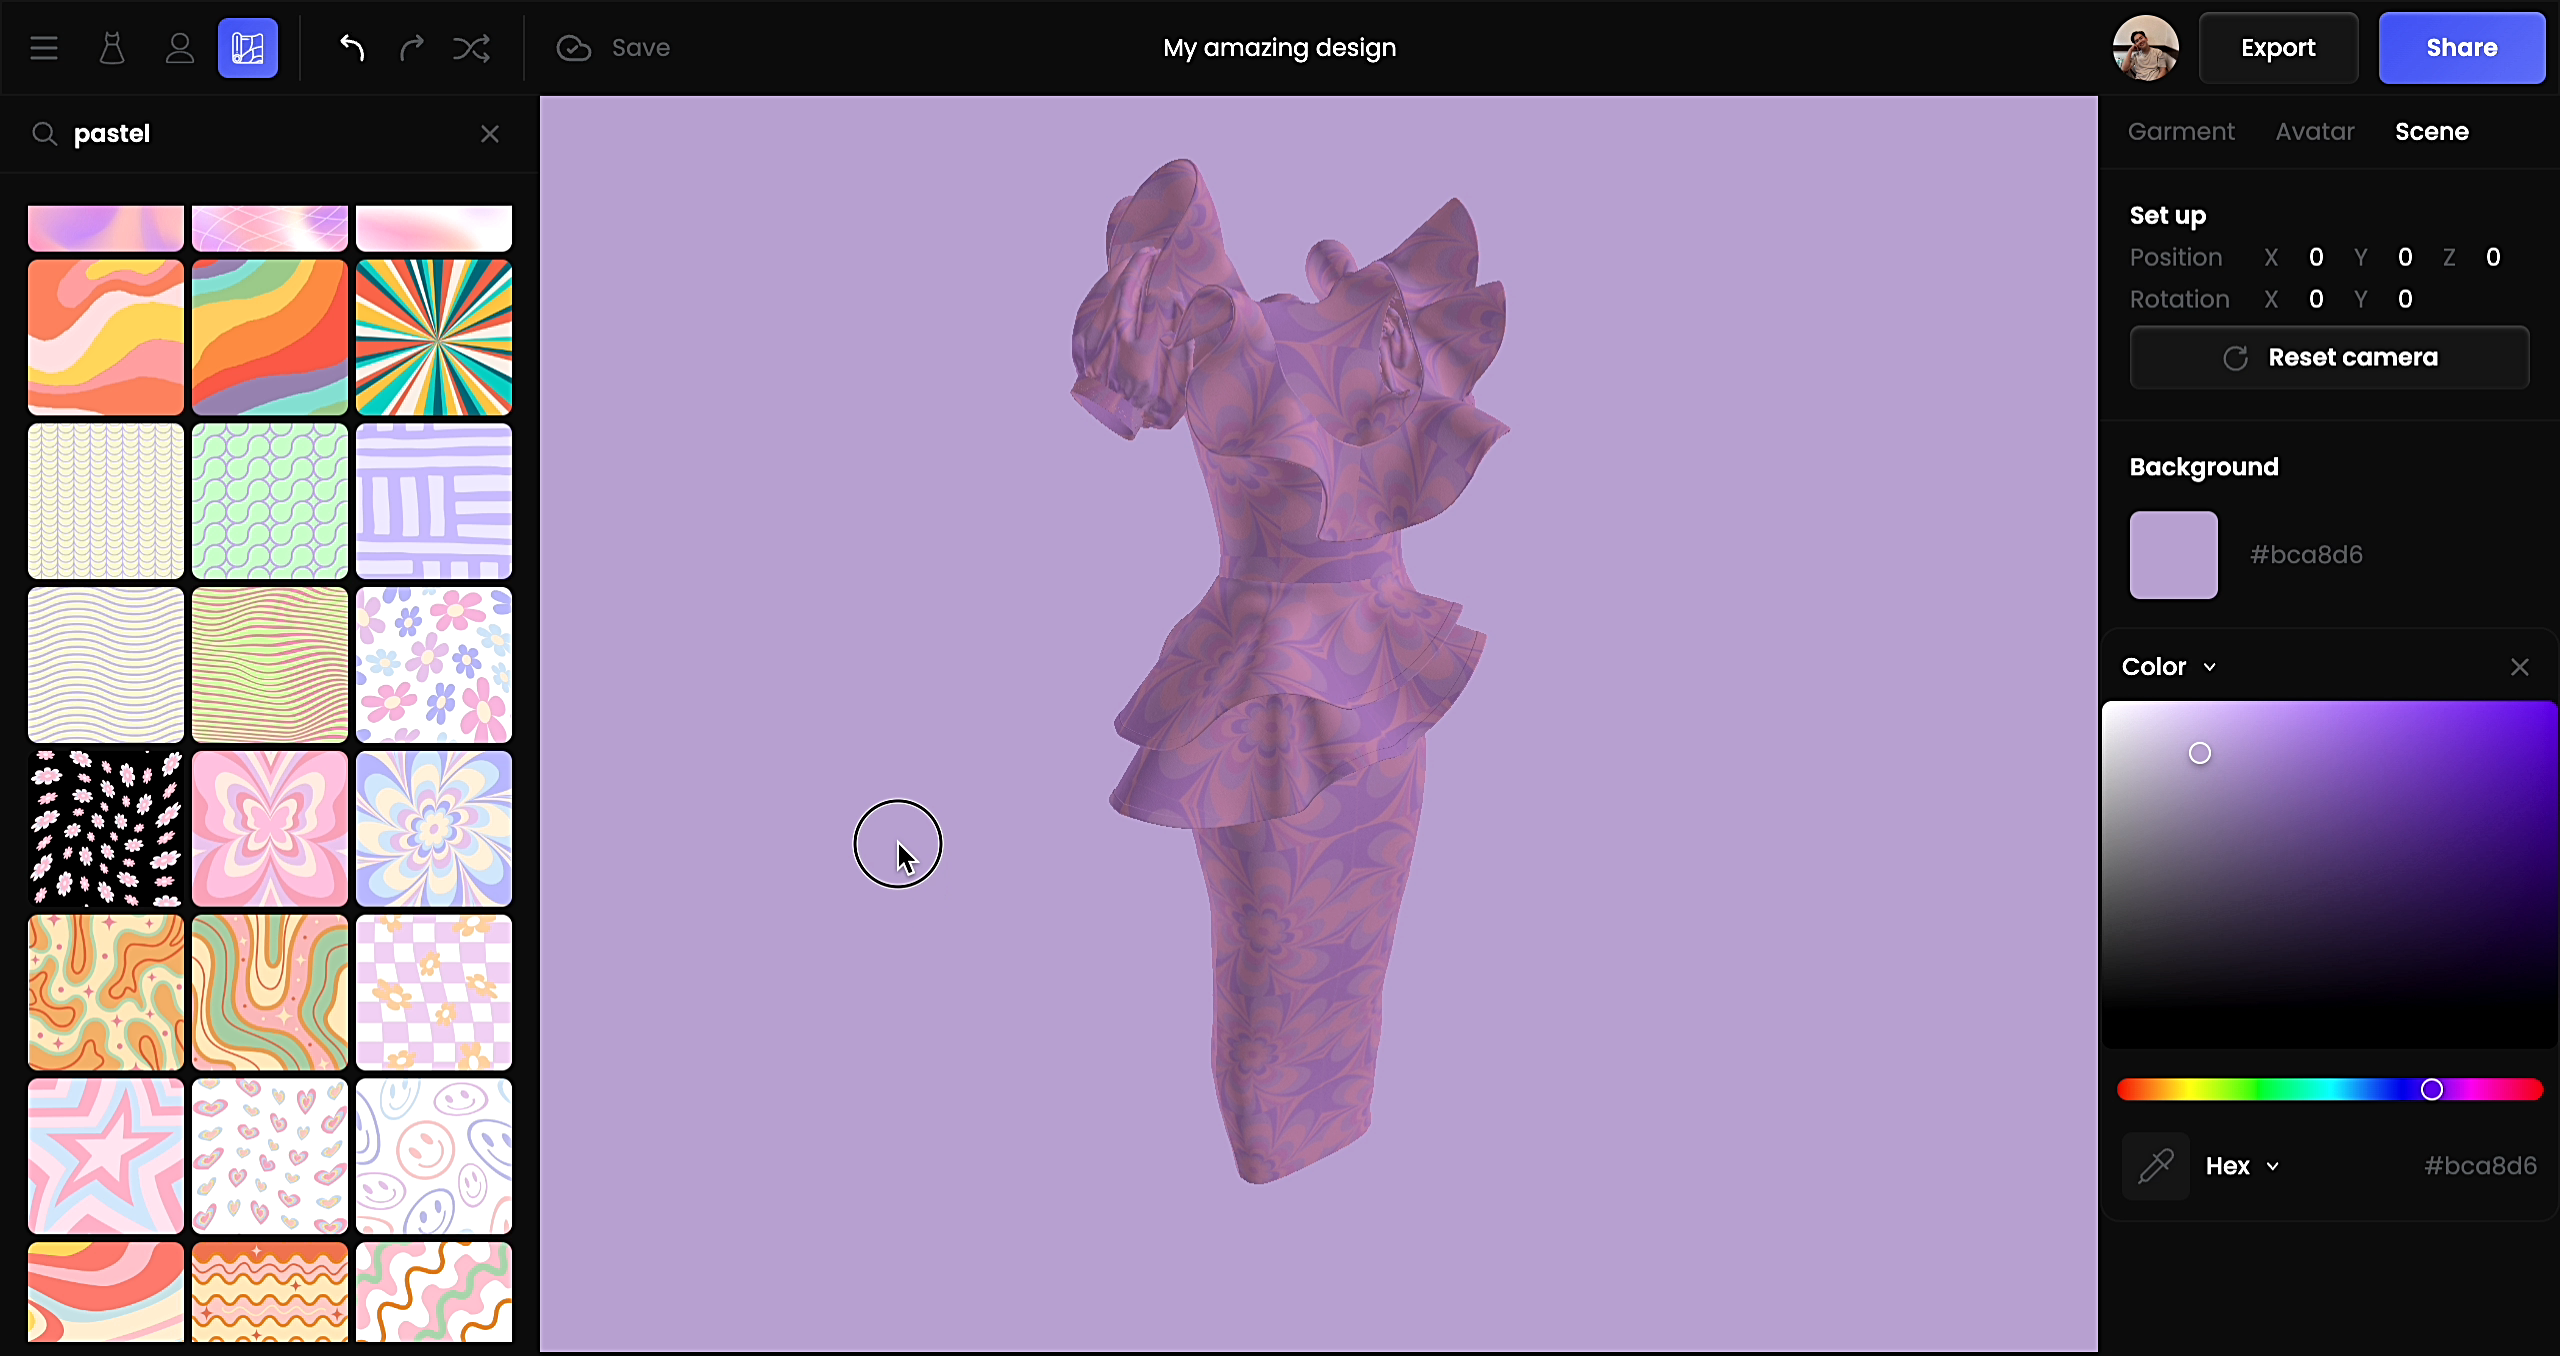Click the Rotation X value
This screenshot has width=2560, height=1356.
click(x=2316, y=299)
